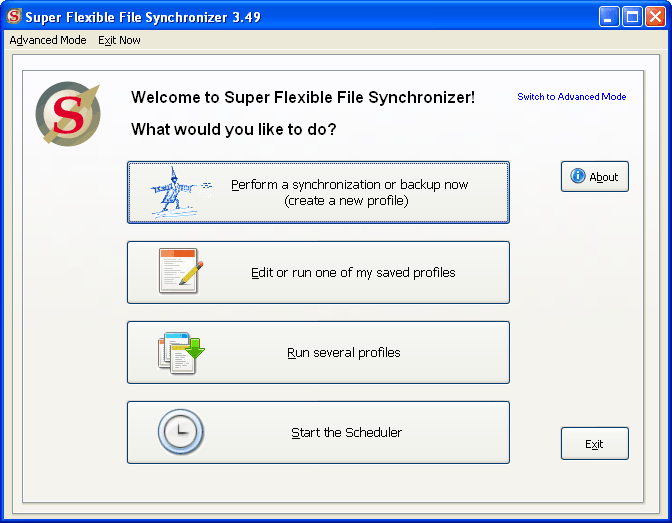Click the "Welcome to Super Flexible File Synchronizer!" heading
The image size is (672, 523).
303,97
